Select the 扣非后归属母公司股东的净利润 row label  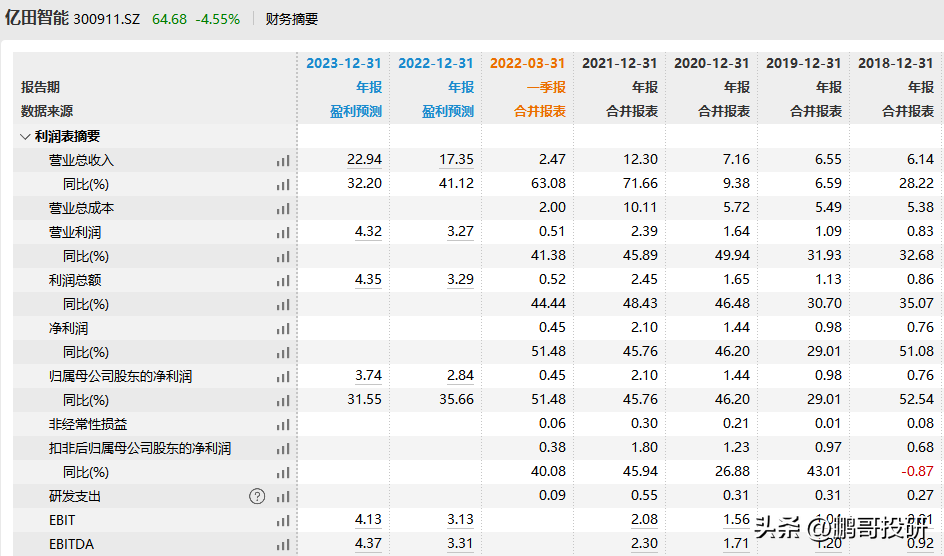coord(140,449)
